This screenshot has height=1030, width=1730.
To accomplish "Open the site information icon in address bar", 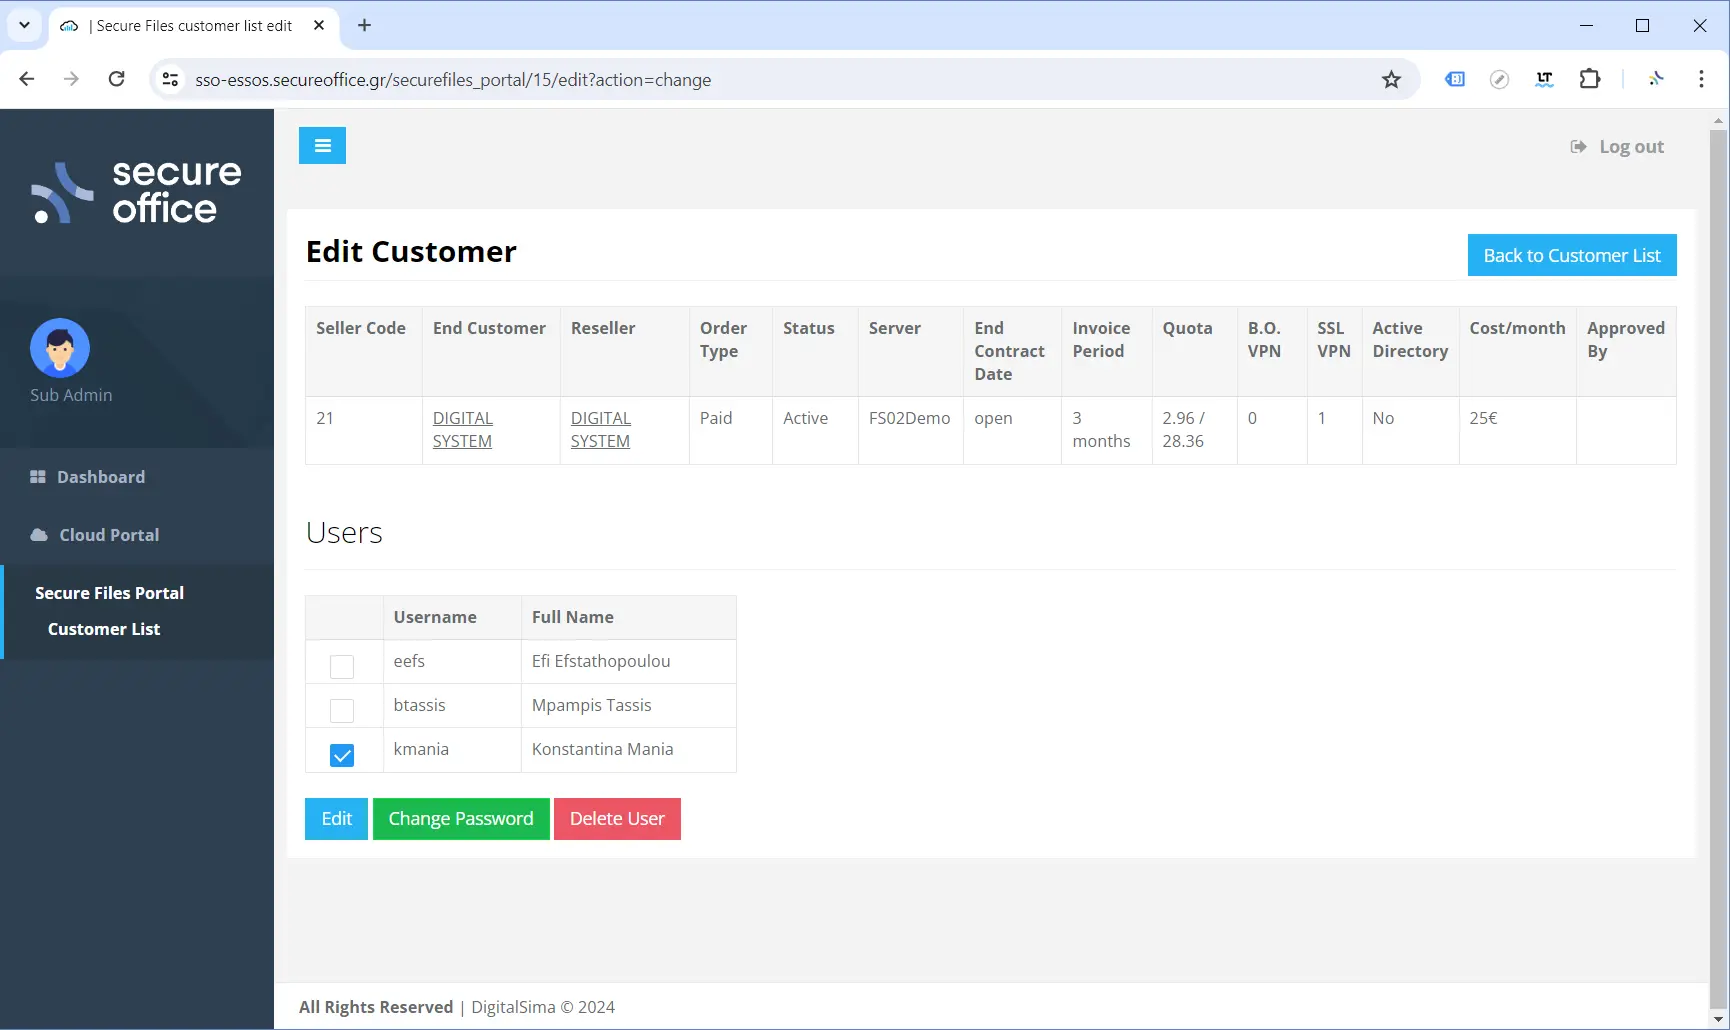I will tap(171, 79).
